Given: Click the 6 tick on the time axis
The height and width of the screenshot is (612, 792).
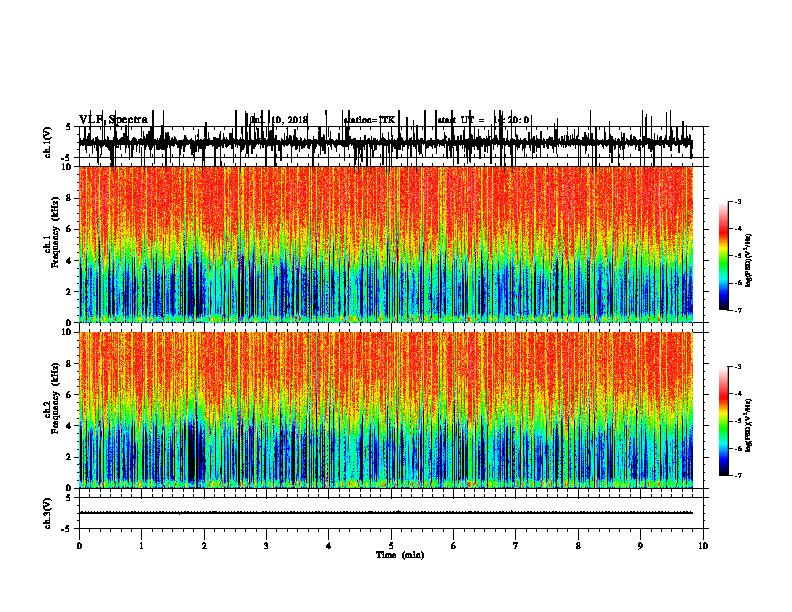Looking at the screenshot, I should (454, 546).
